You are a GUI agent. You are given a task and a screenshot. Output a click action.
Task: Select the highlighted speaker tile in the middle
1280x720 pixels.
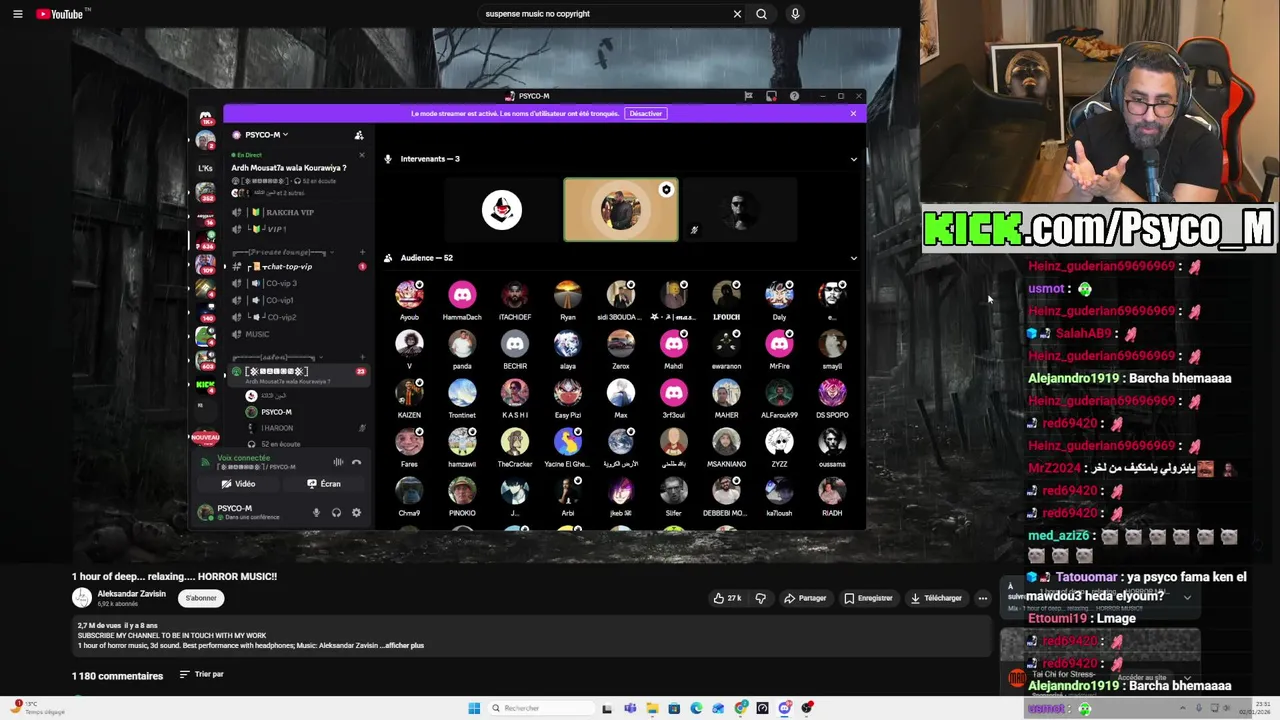tap(620, 210)
